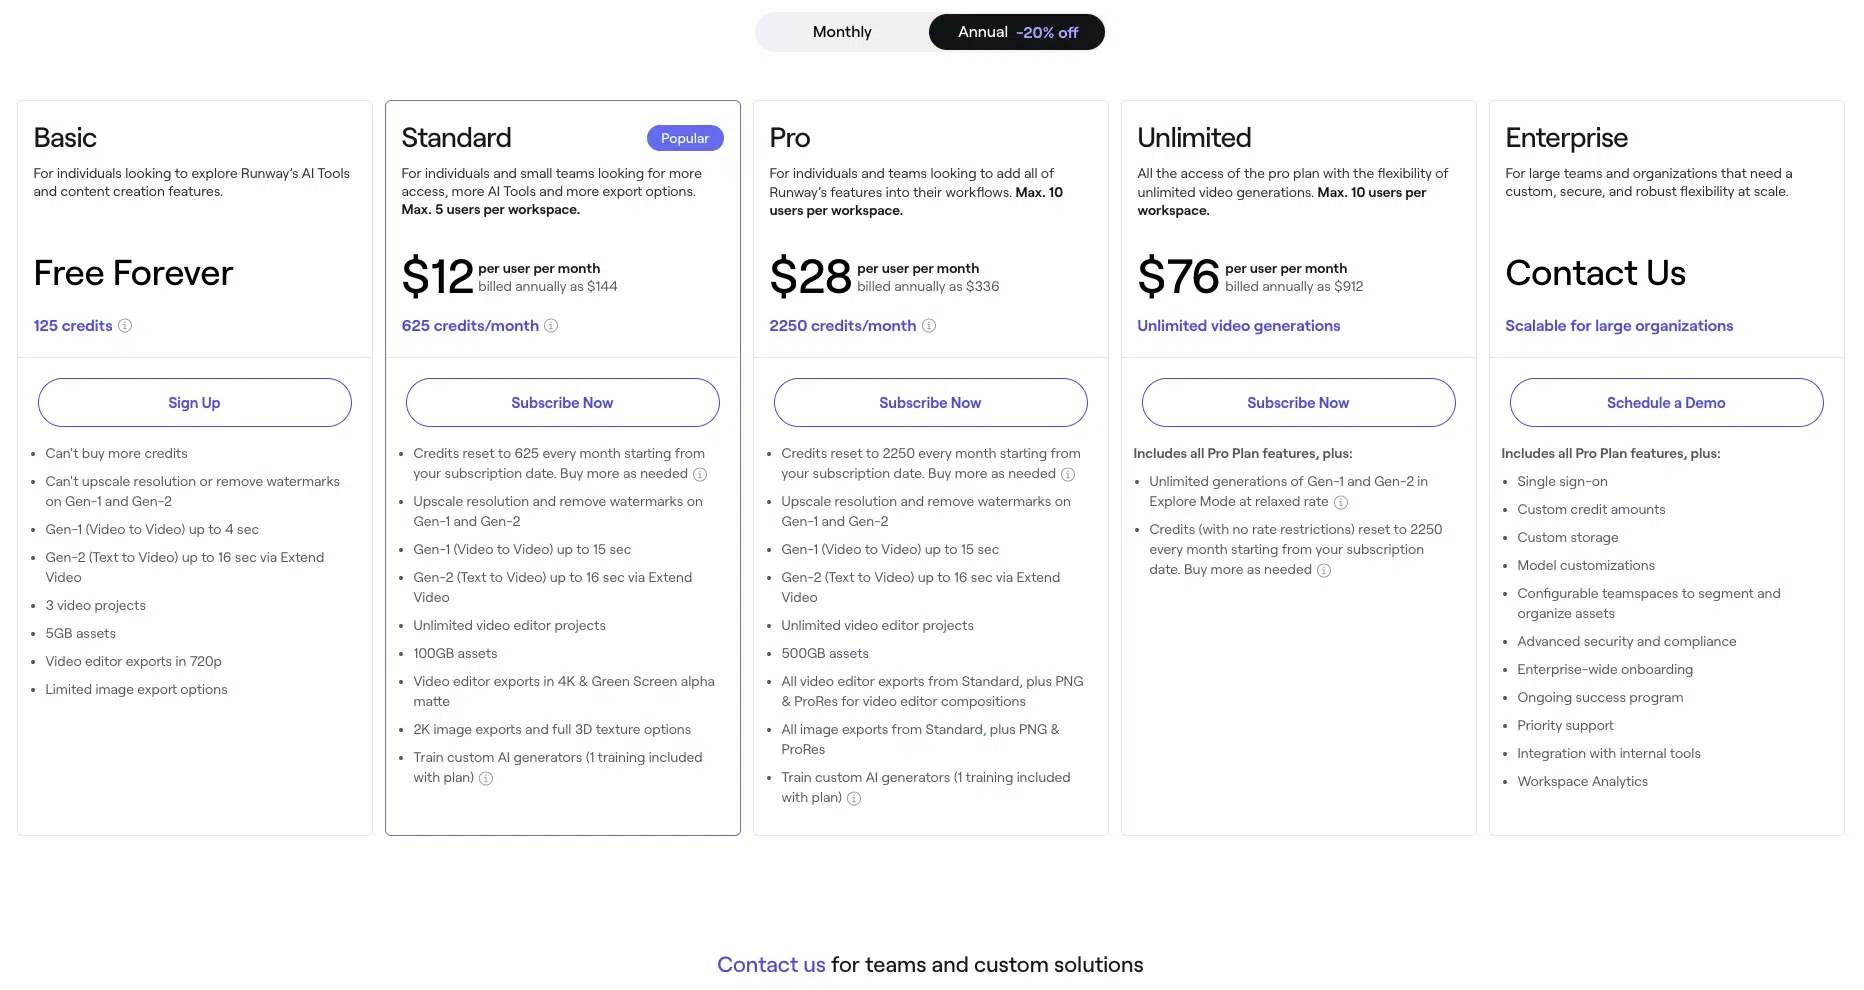Subscribe Now to the Pro plan
Screen dimensions: 1864x990
click(930, 402)
